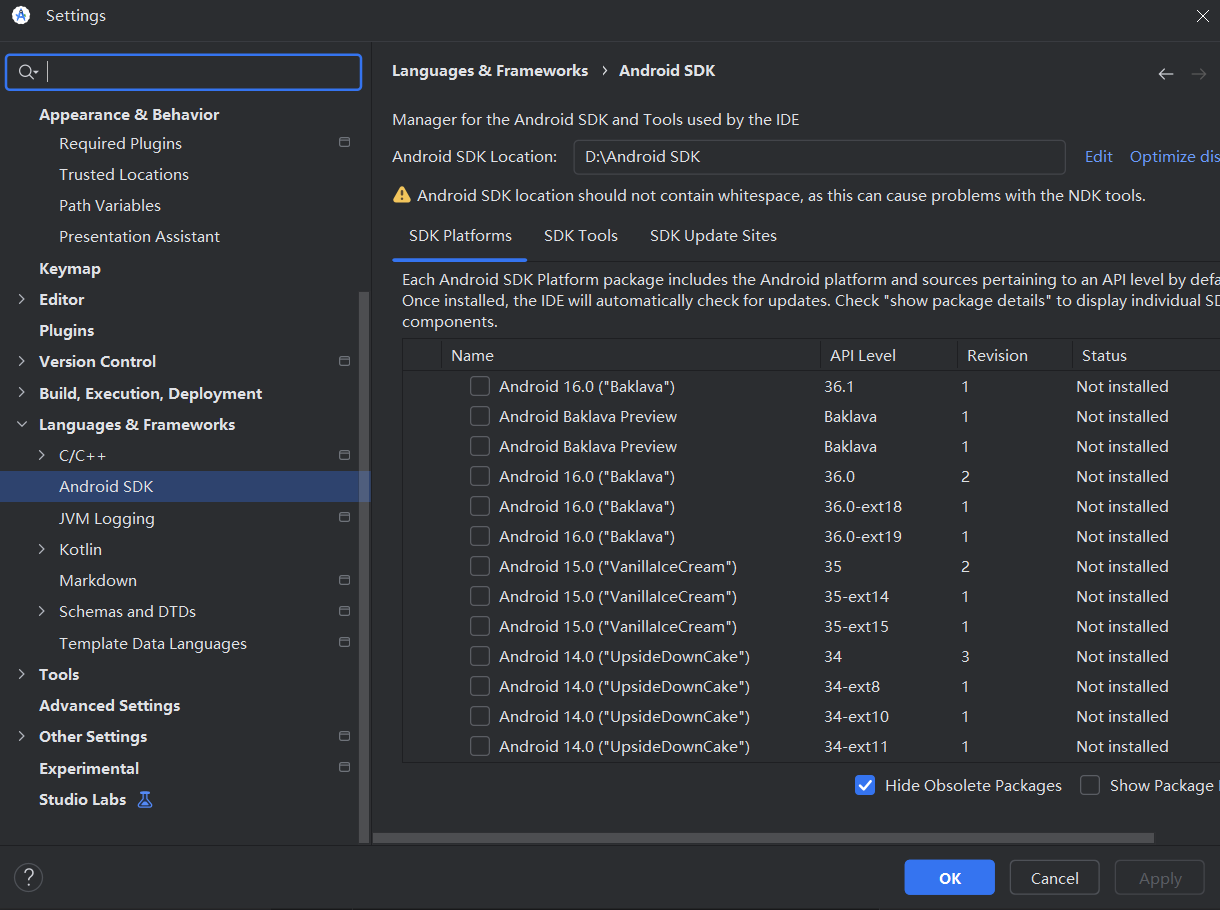Click project-level icon beside Version Control

(x=344, y=361)
